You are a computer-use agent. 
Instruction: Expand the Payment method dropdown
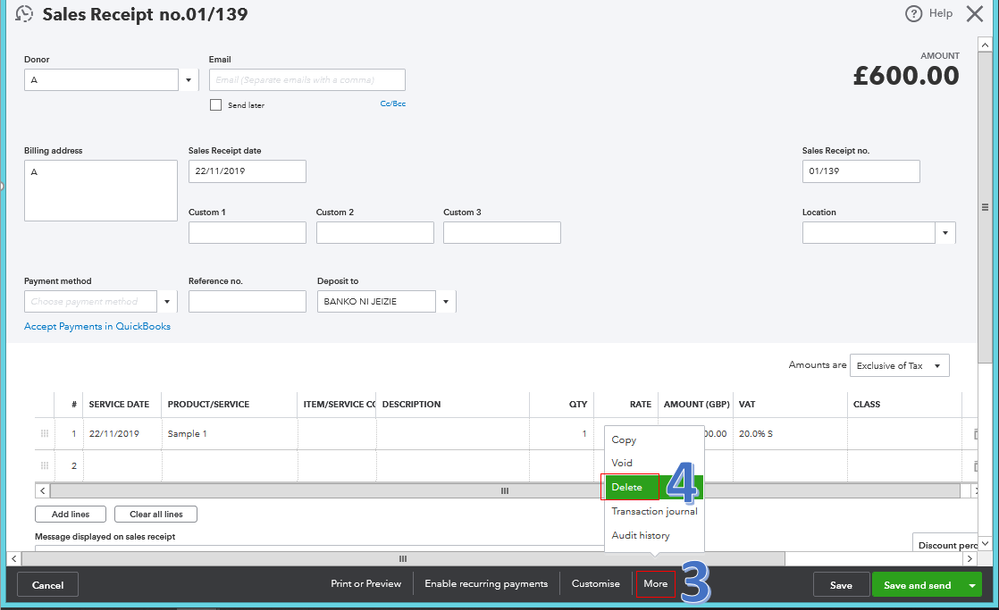click(x=167, y=301)
